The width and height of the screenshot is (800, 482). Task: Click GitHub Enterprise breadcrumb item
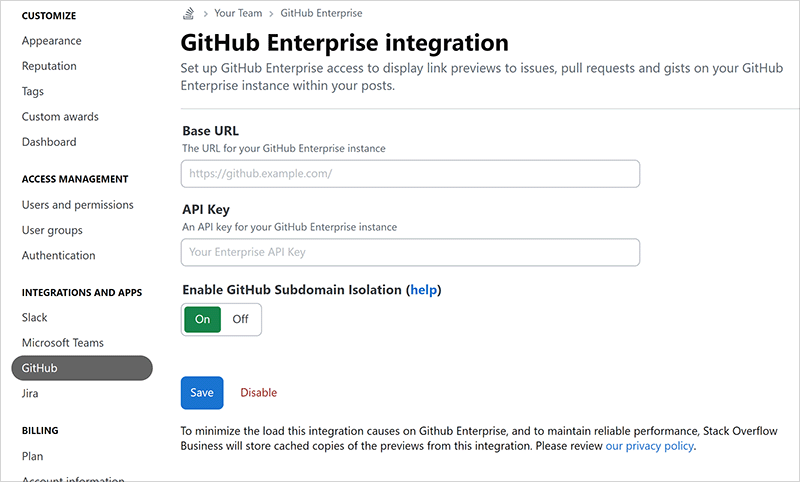321,14
